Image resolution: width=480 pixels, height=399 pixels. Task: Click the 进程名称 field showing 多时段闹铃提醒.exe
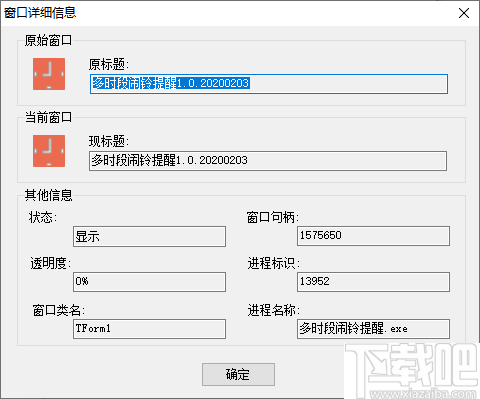click(373, 329)
